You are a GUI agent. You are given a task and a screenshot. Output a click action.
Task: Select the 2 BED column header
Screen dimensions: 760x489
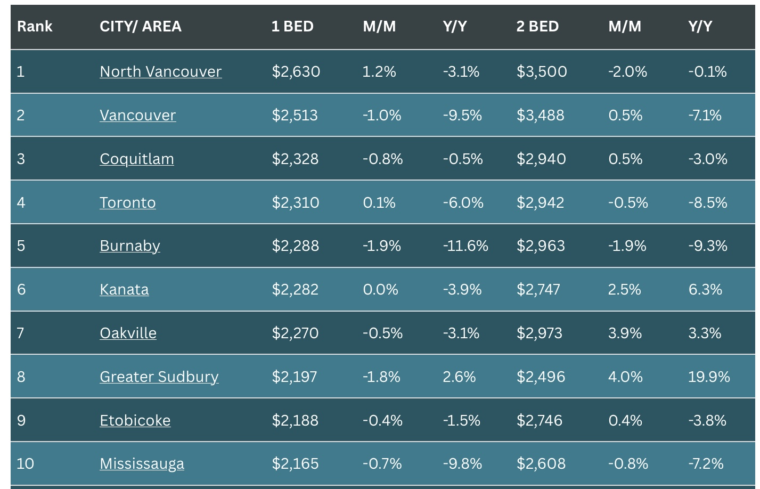[x=538, y=26]
